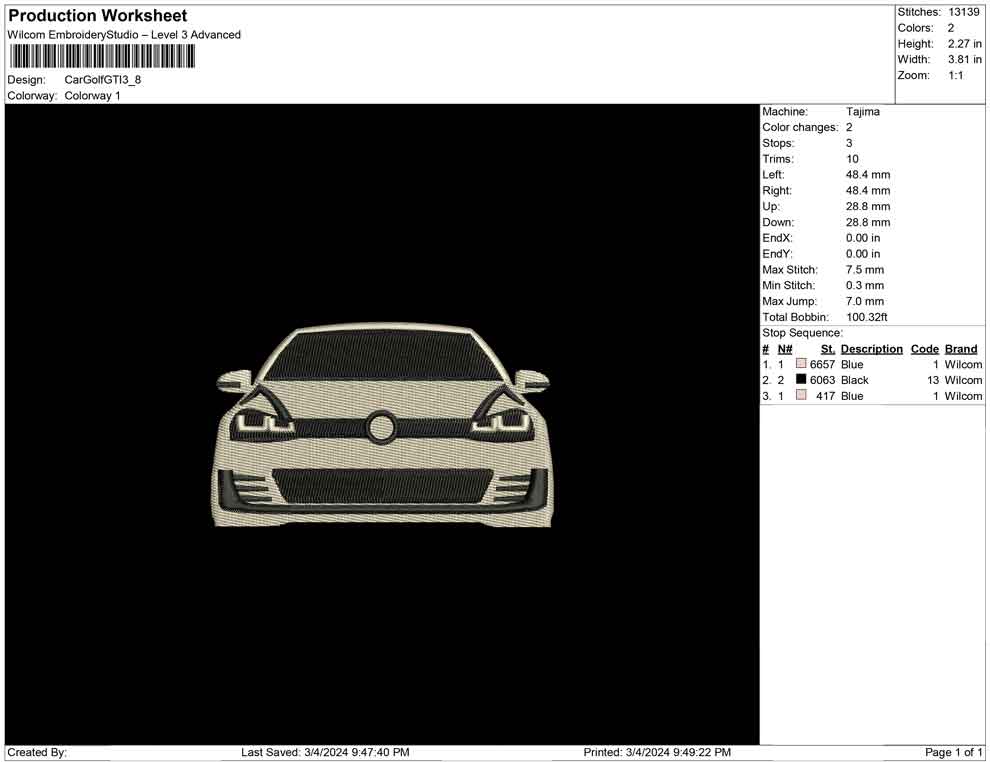This screenshot has width=990, height=762.
Task: Click the pink swatch for stop 1
Action: [801, 364]
